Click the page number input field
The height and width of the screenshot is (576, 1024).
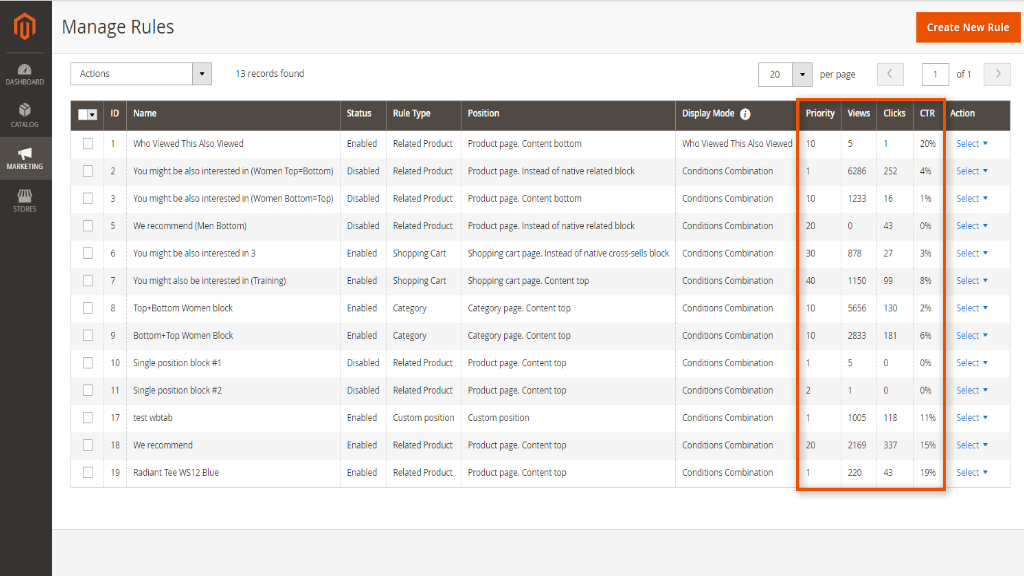coord(935,74)
